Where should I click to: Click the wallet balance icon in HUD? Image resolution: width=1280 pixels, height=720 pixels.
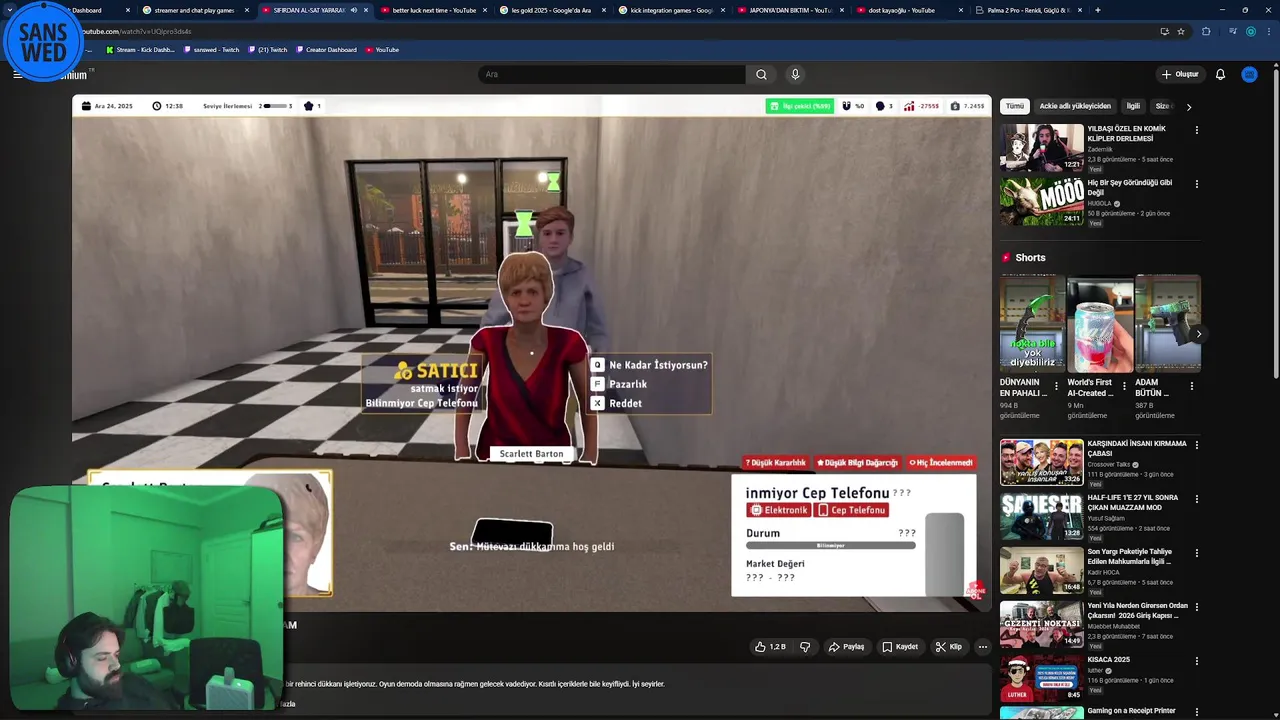click(x=955, y=106)
